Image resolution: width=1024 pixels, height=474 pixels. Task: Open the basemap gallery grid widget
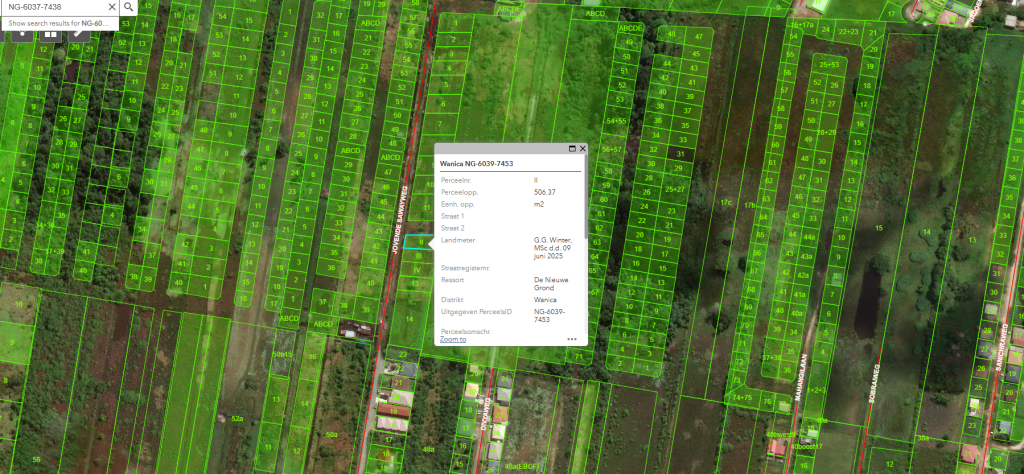[48, 32]
